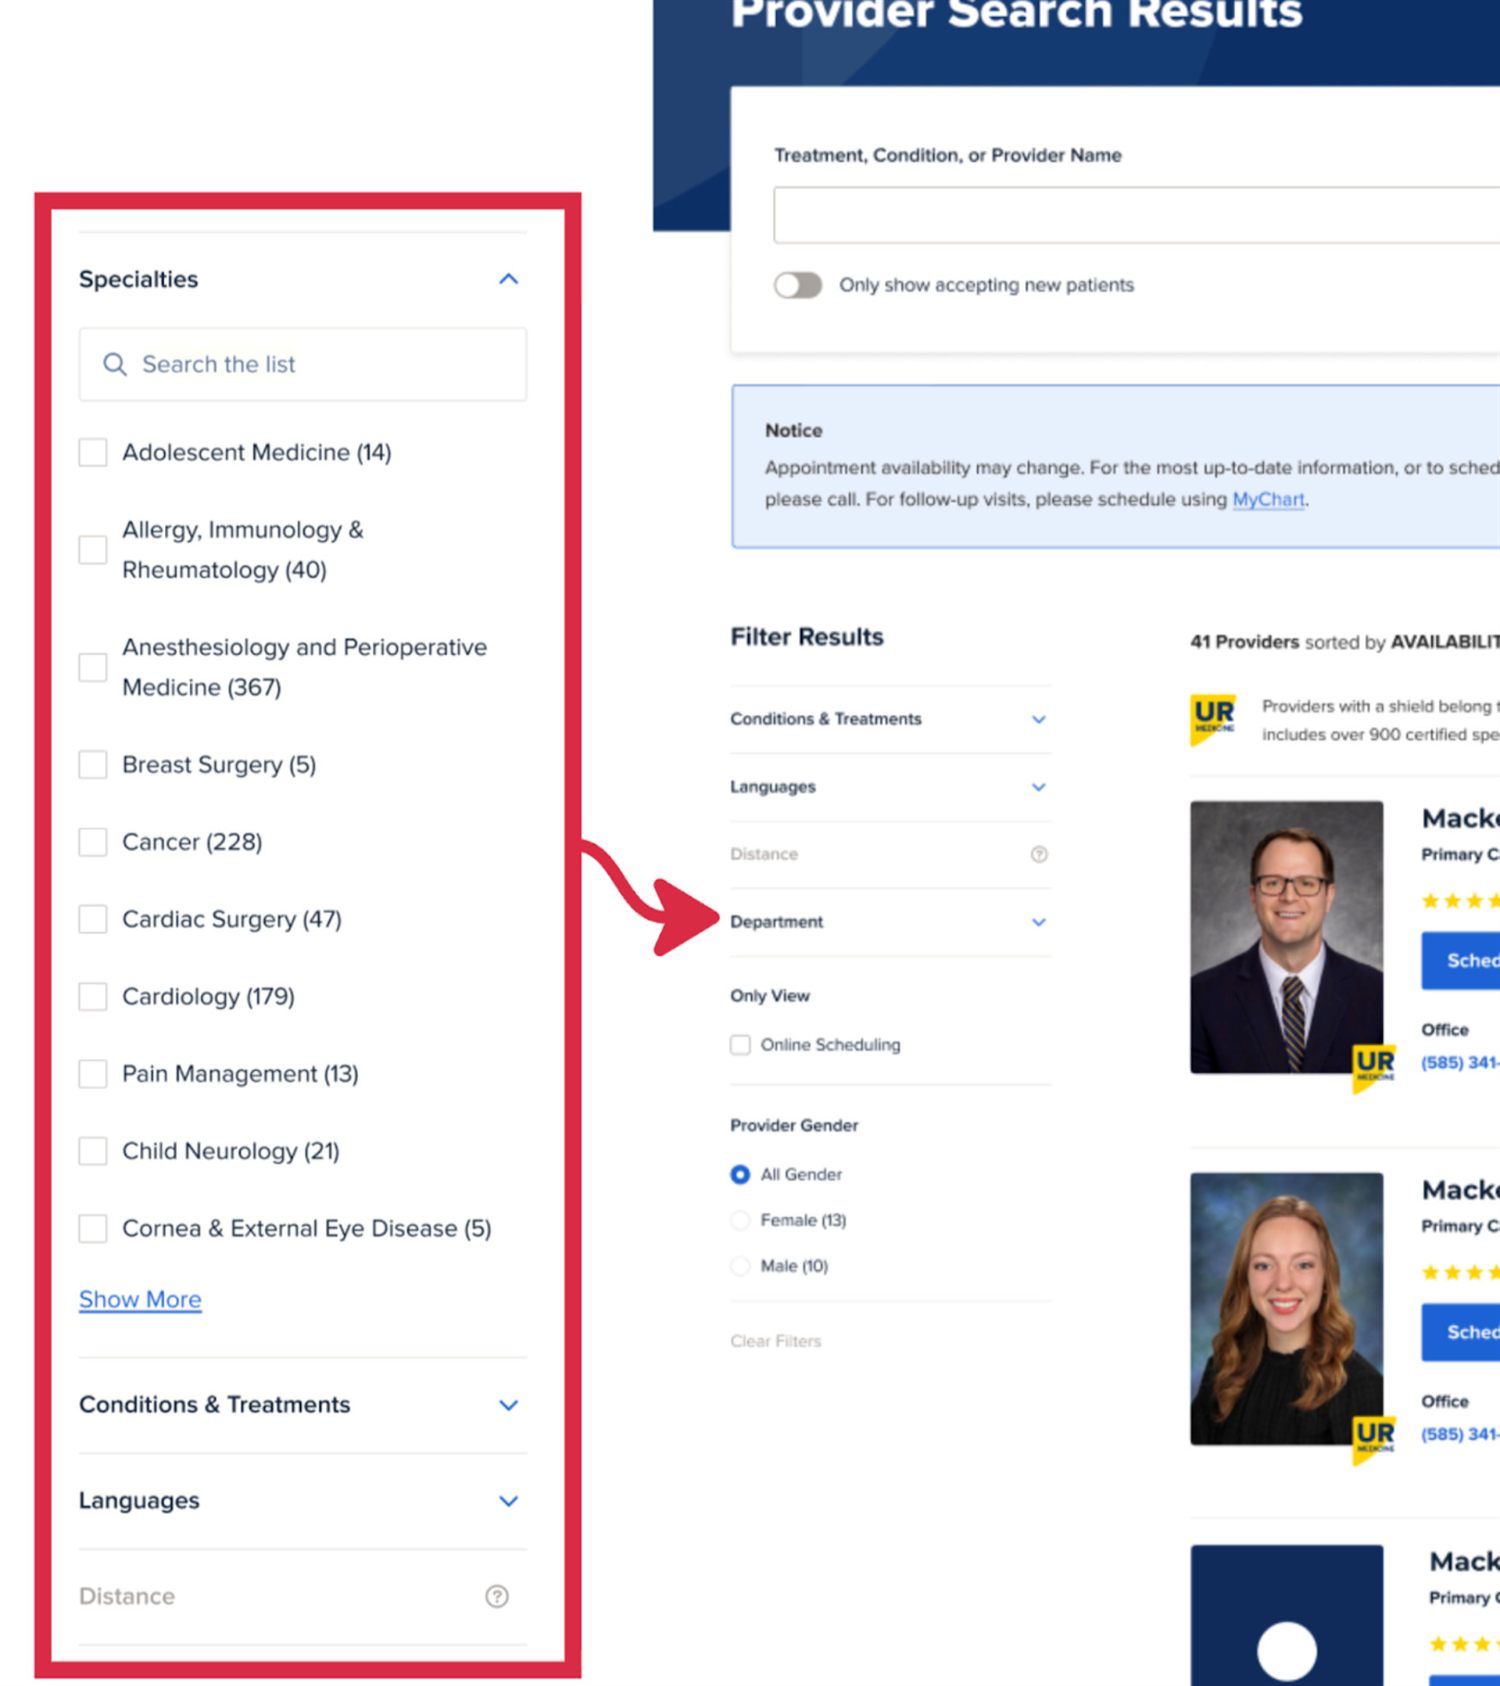The height and width of the screenshot is (1686, 1500).
Task: Click first provider's Schedule button
Action: click(x=1461, y=961)
